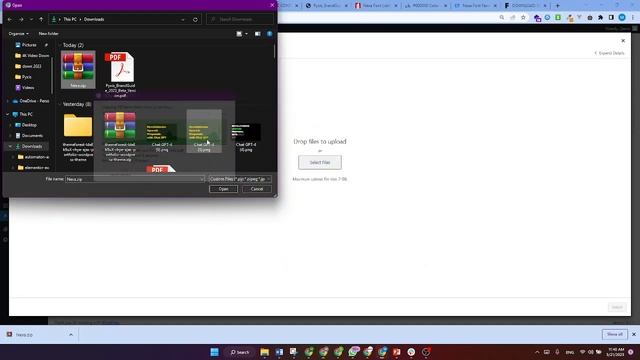Close the upload overlay with X
This screenshot has height=360, width=640.
[x=623, y=41]
